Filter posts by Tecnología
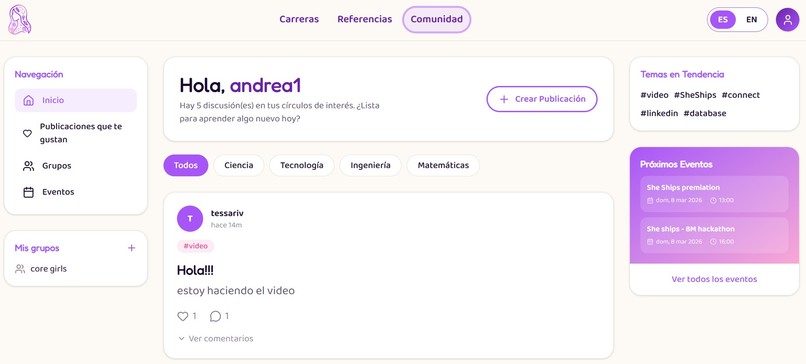The image size is (806, 364). [x=302, y=166]
